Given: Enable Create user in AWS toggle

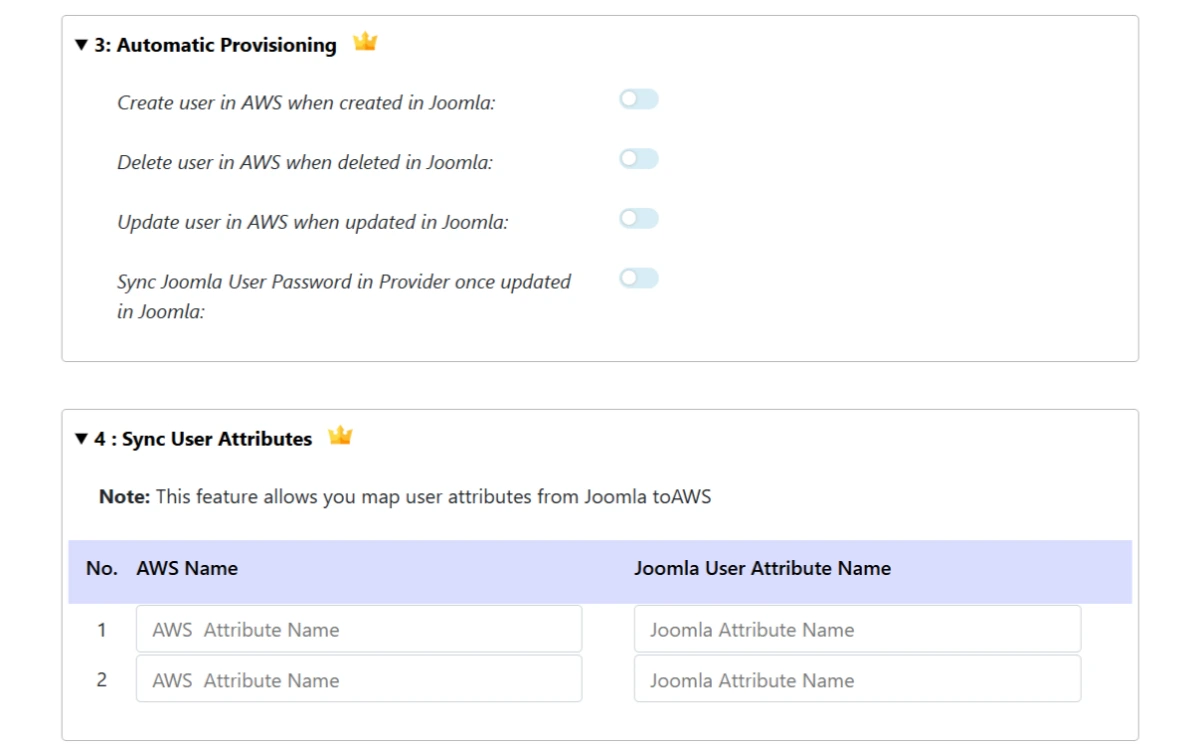Looking at the screenshot, I should pos(639,99).
